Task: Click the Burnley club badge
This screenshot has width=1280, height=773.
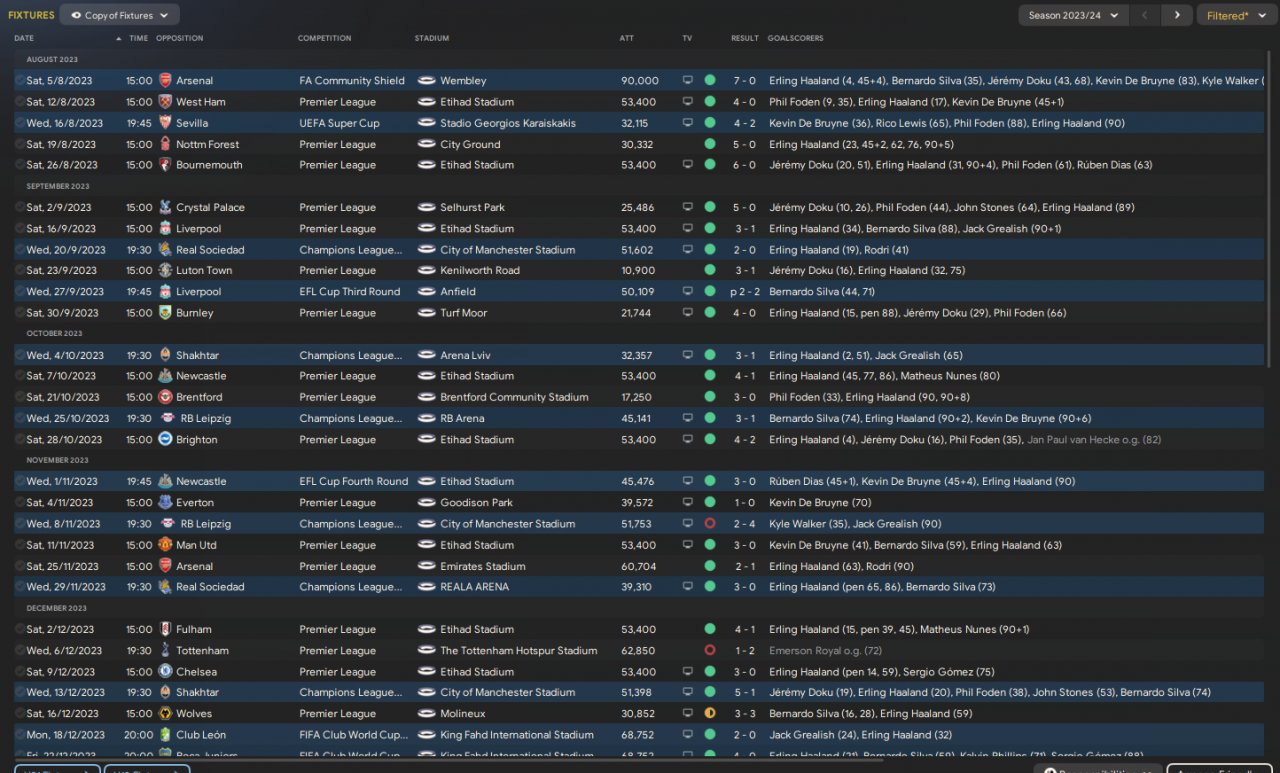Action: (165, 313)
